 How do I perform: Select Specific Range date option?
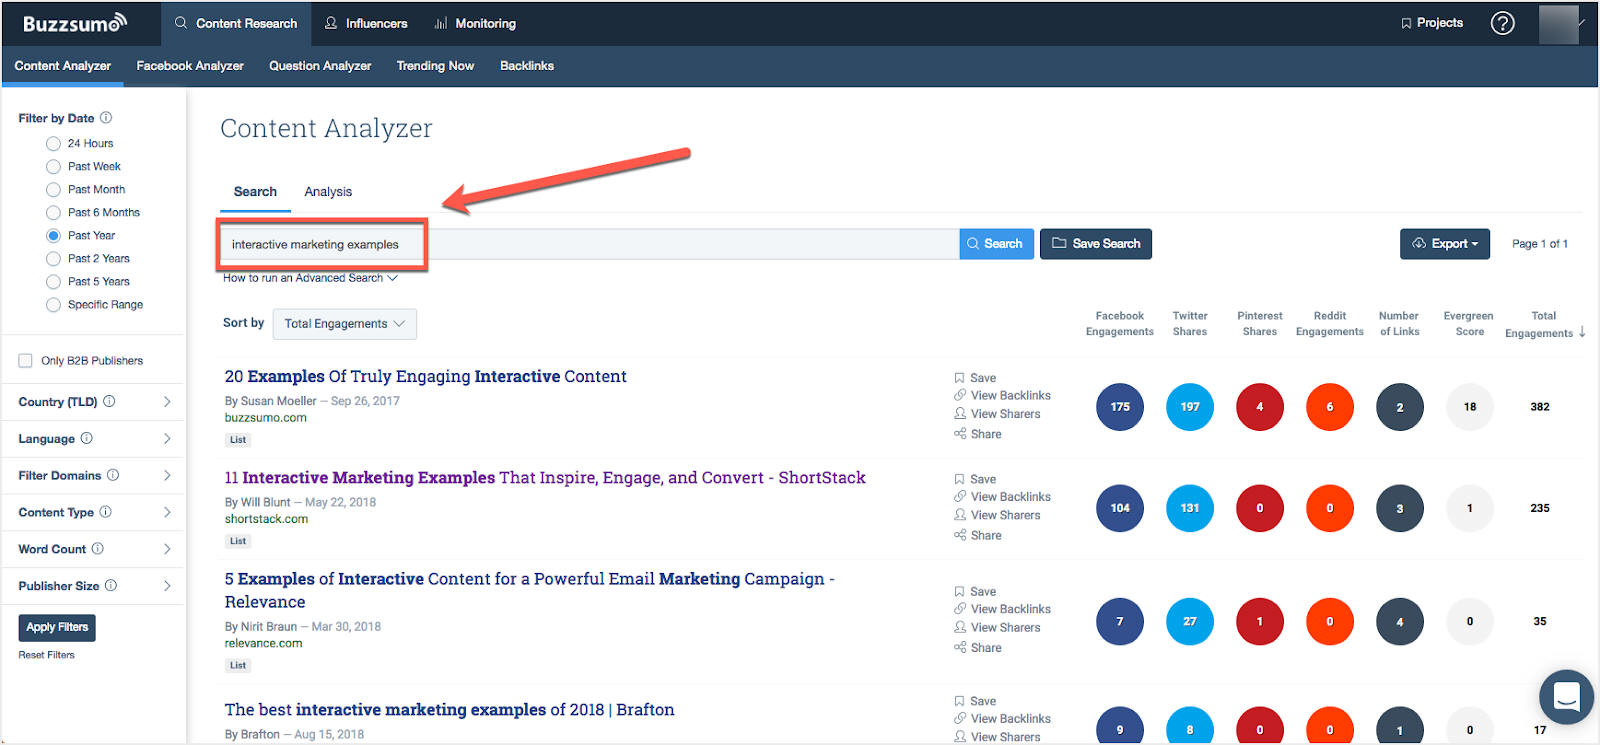tap(54, 305)
